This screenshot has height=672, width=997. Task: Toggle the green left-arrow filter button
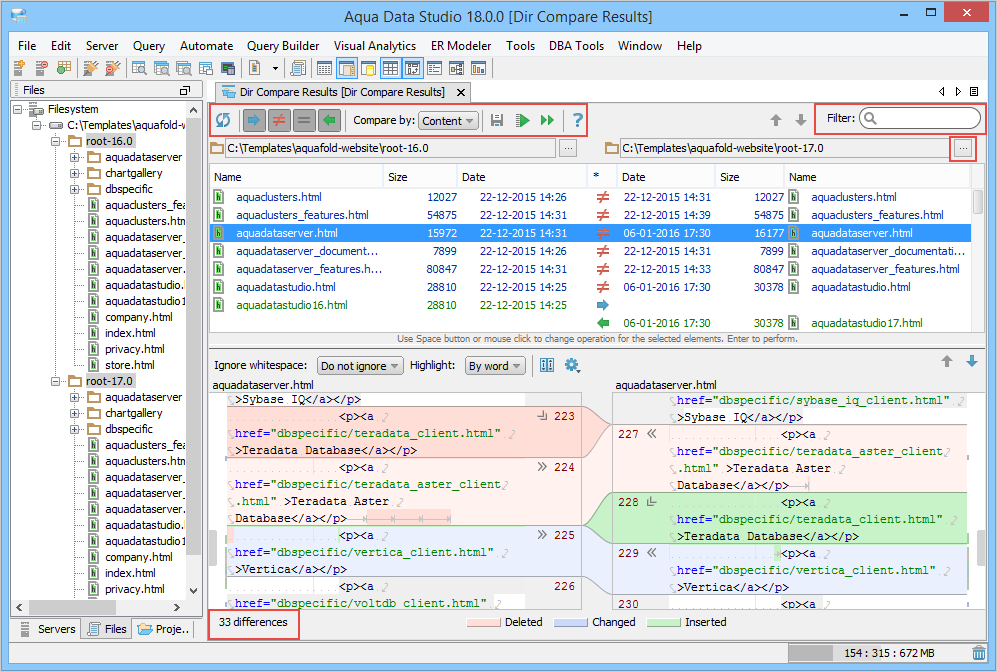point(329,120)
